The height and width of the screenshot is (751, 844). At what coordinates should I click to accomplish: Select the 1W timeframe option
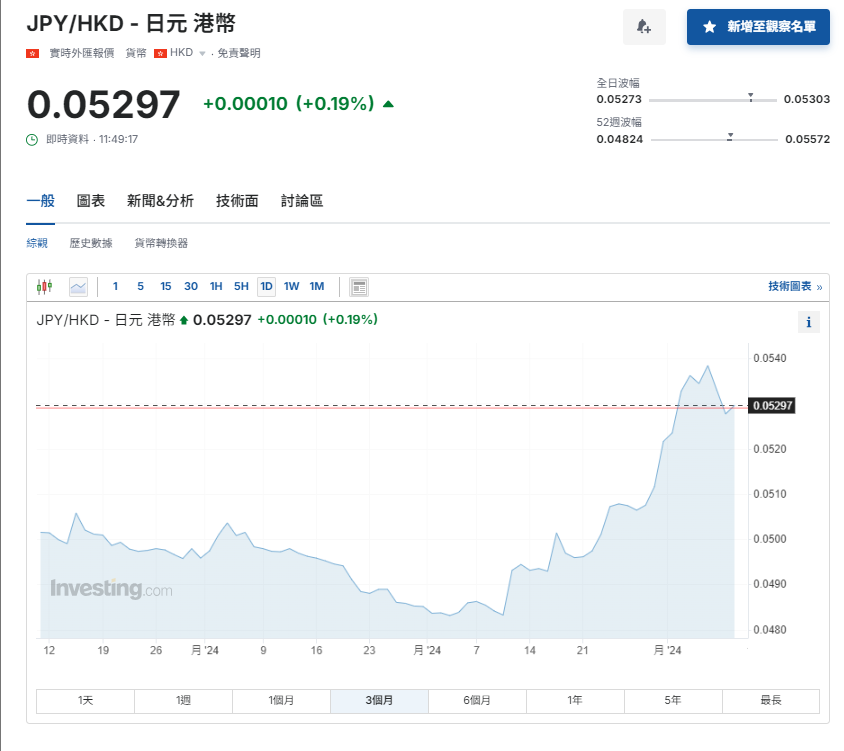click(291, 286)
